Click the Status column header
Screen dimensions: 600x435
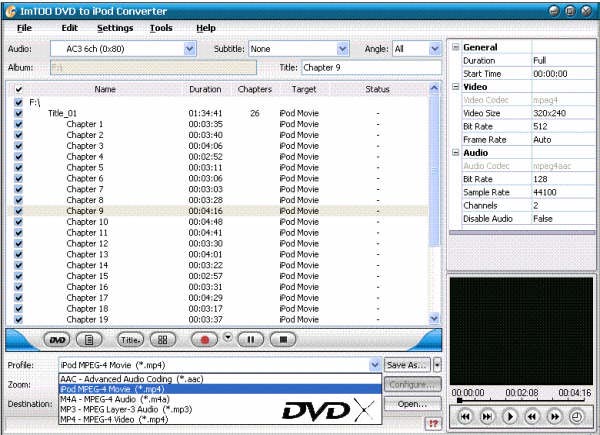(x=377, y=90)
